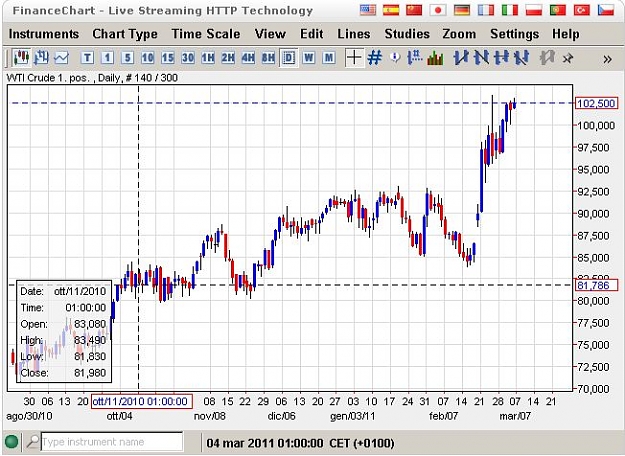Open the Help menu
Image resolution: width=625 pixels, height=456 pixels.
click(566, 34)
